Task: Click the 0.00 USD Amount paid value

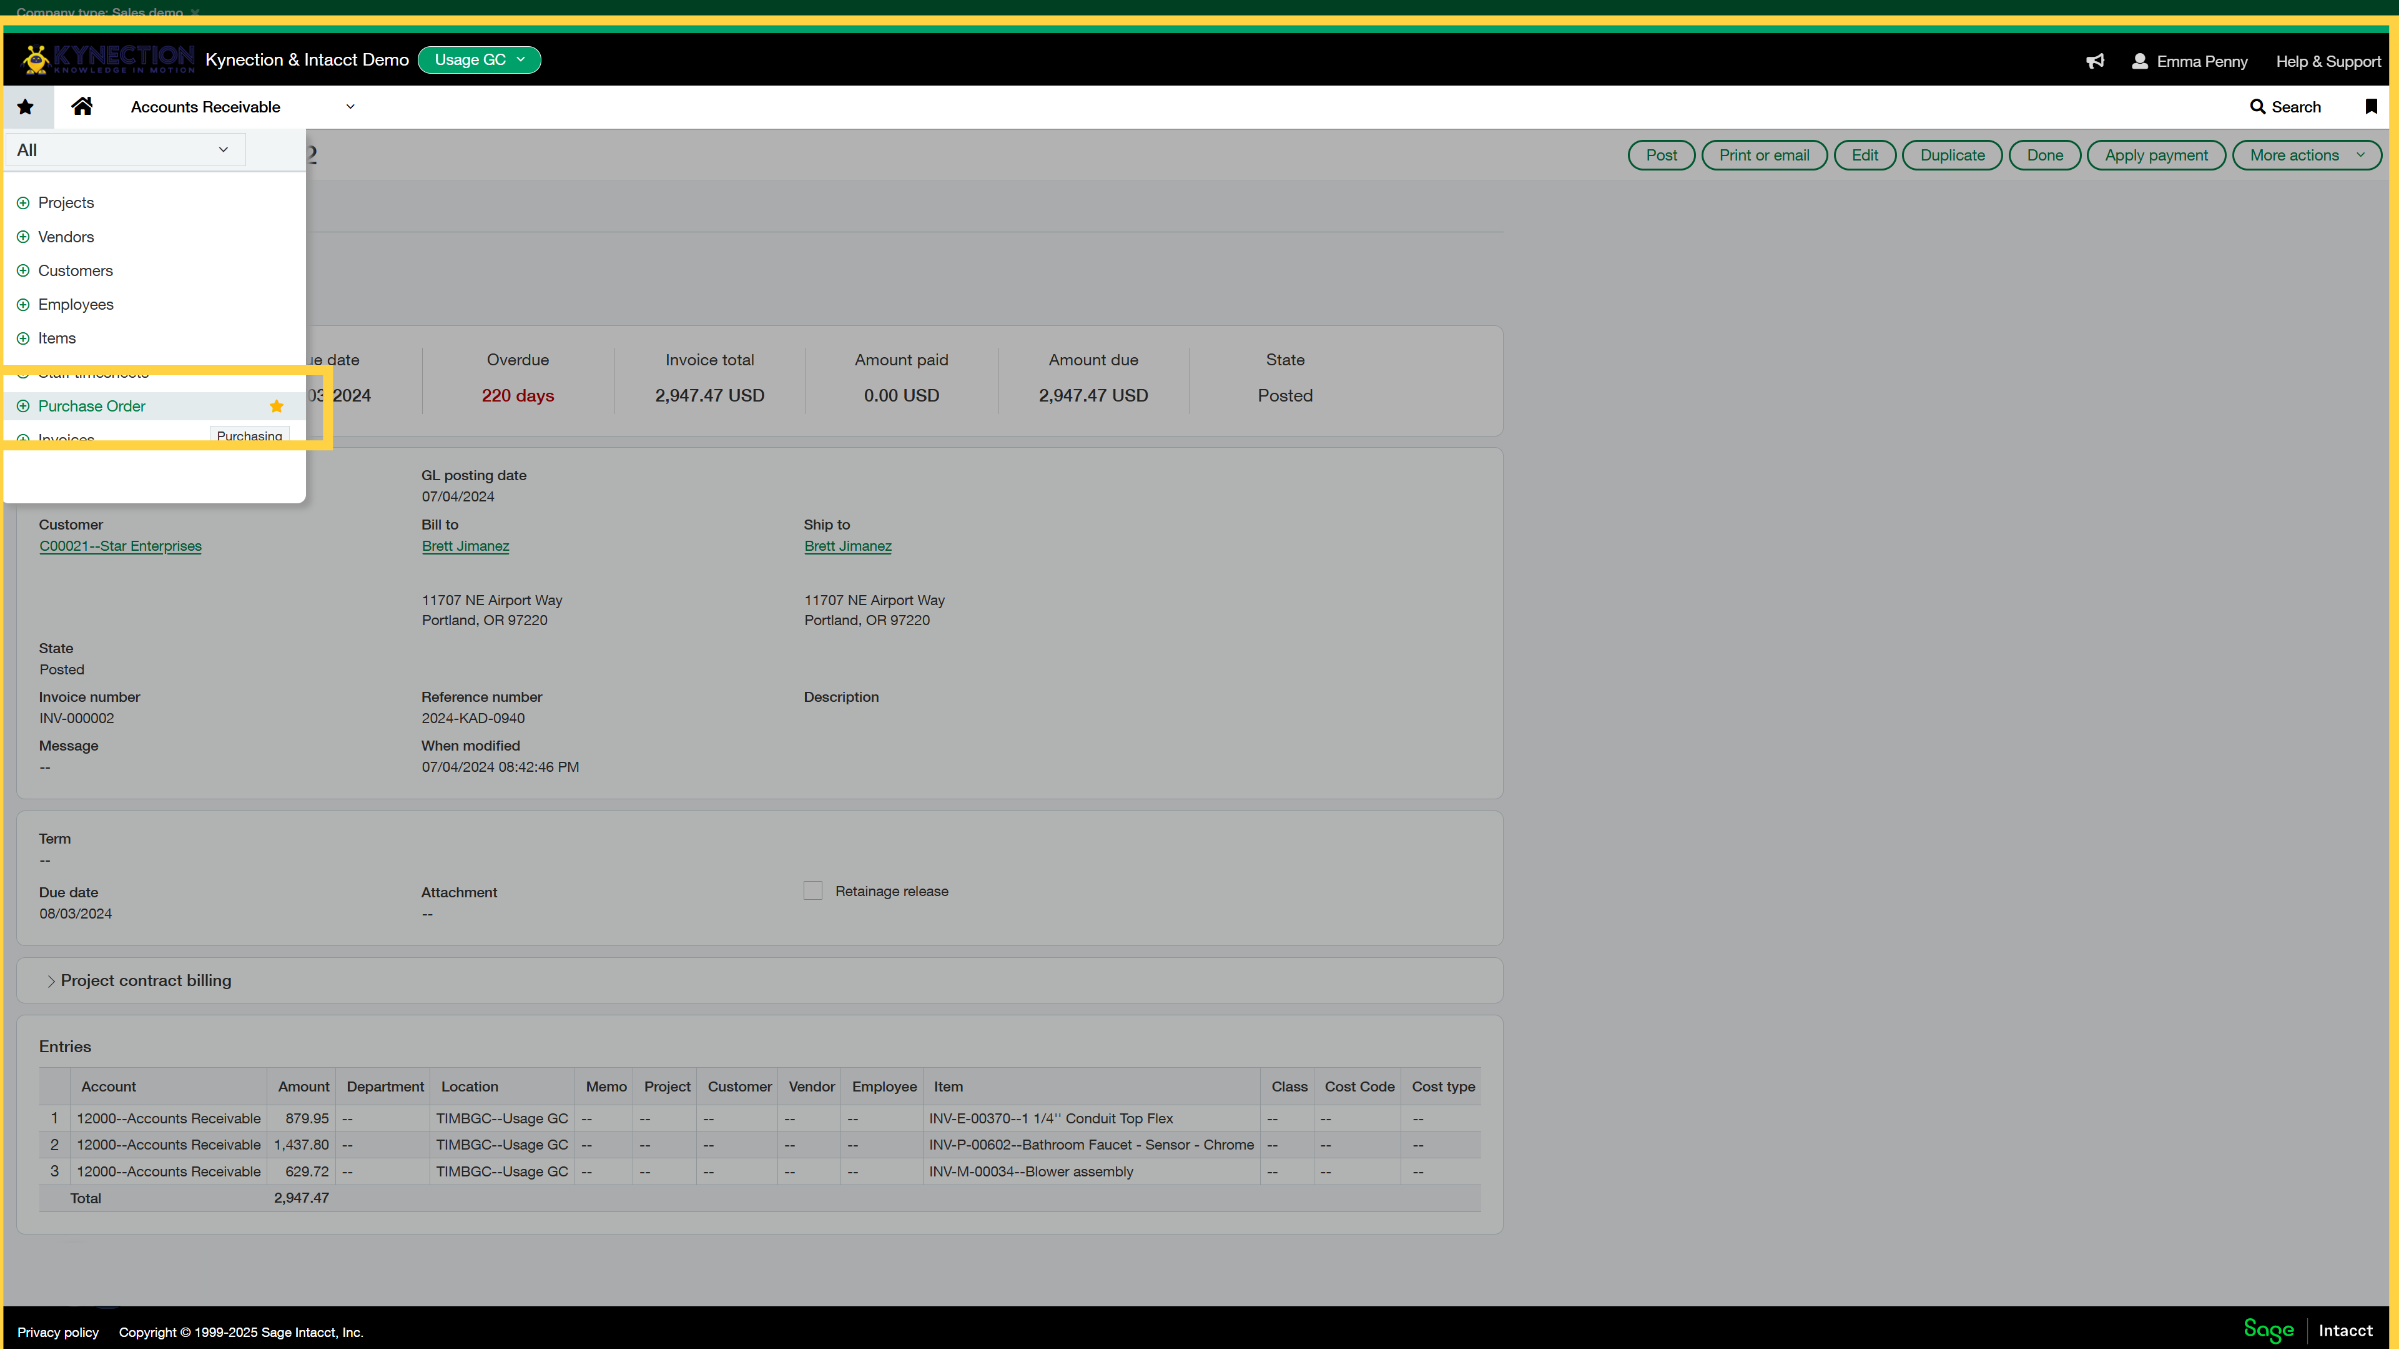Action: [902, 396]
